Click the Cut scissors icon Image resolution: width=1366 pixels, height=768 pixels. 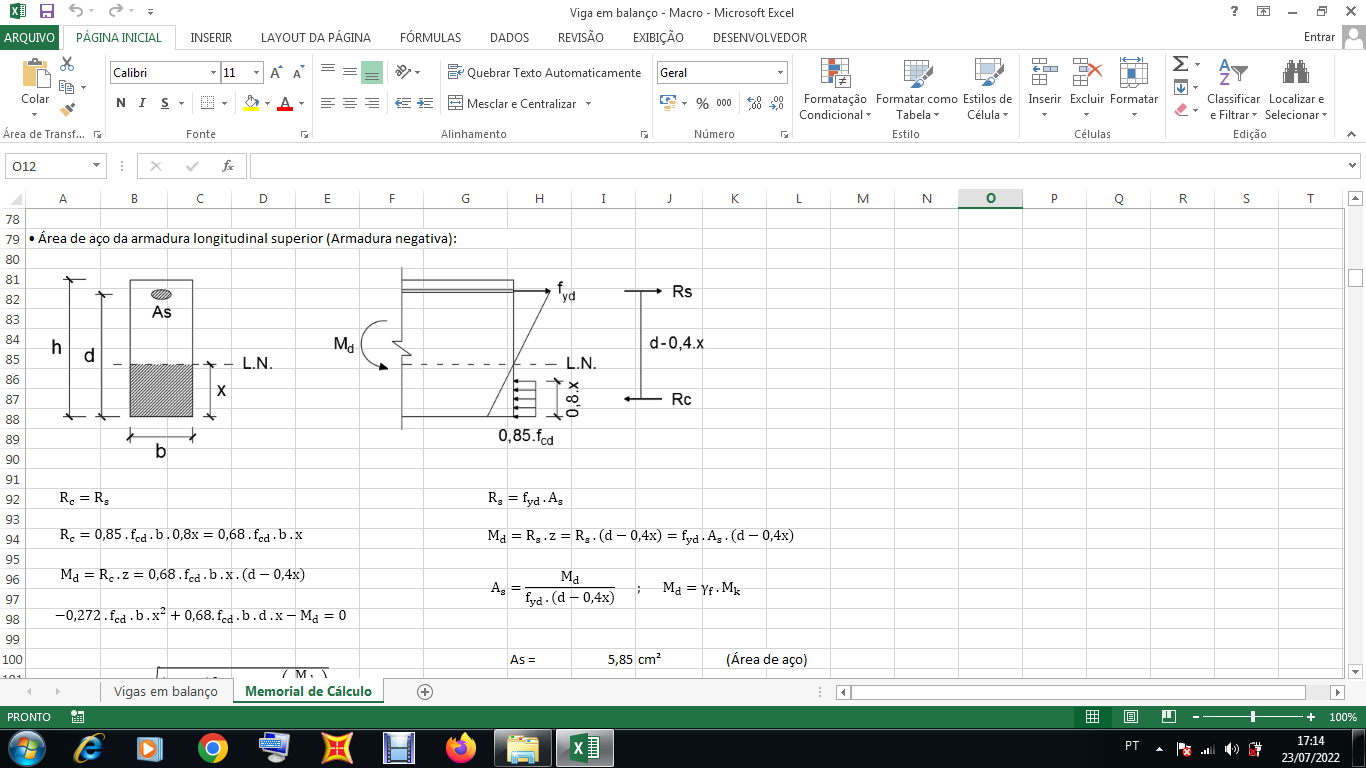[68, 64]
